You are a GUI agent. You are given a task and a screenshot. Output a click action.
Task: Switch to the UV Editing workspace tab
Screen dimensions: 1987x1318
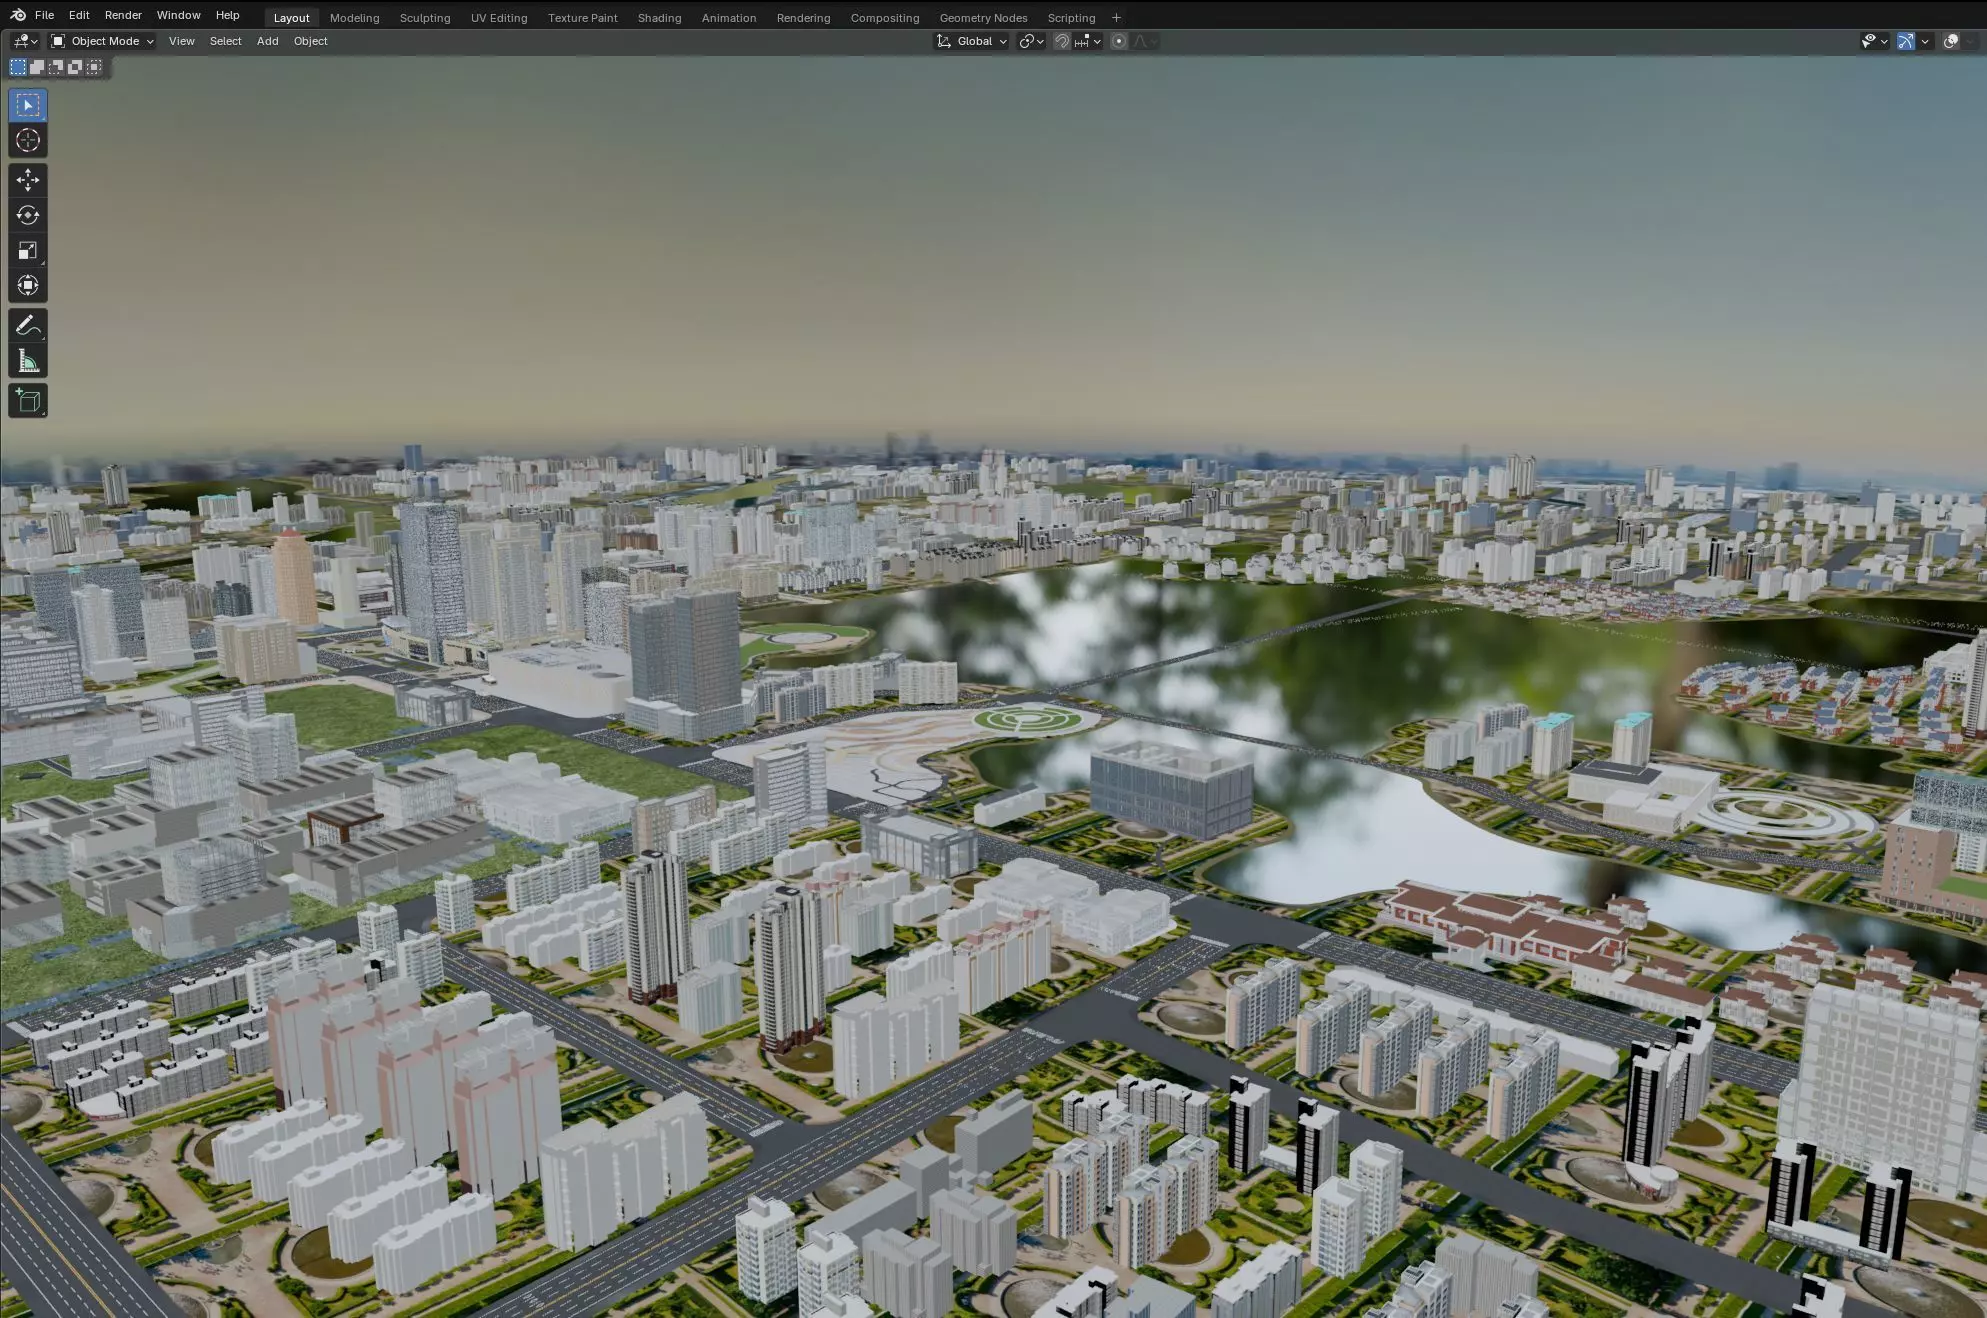coord(499,18)
